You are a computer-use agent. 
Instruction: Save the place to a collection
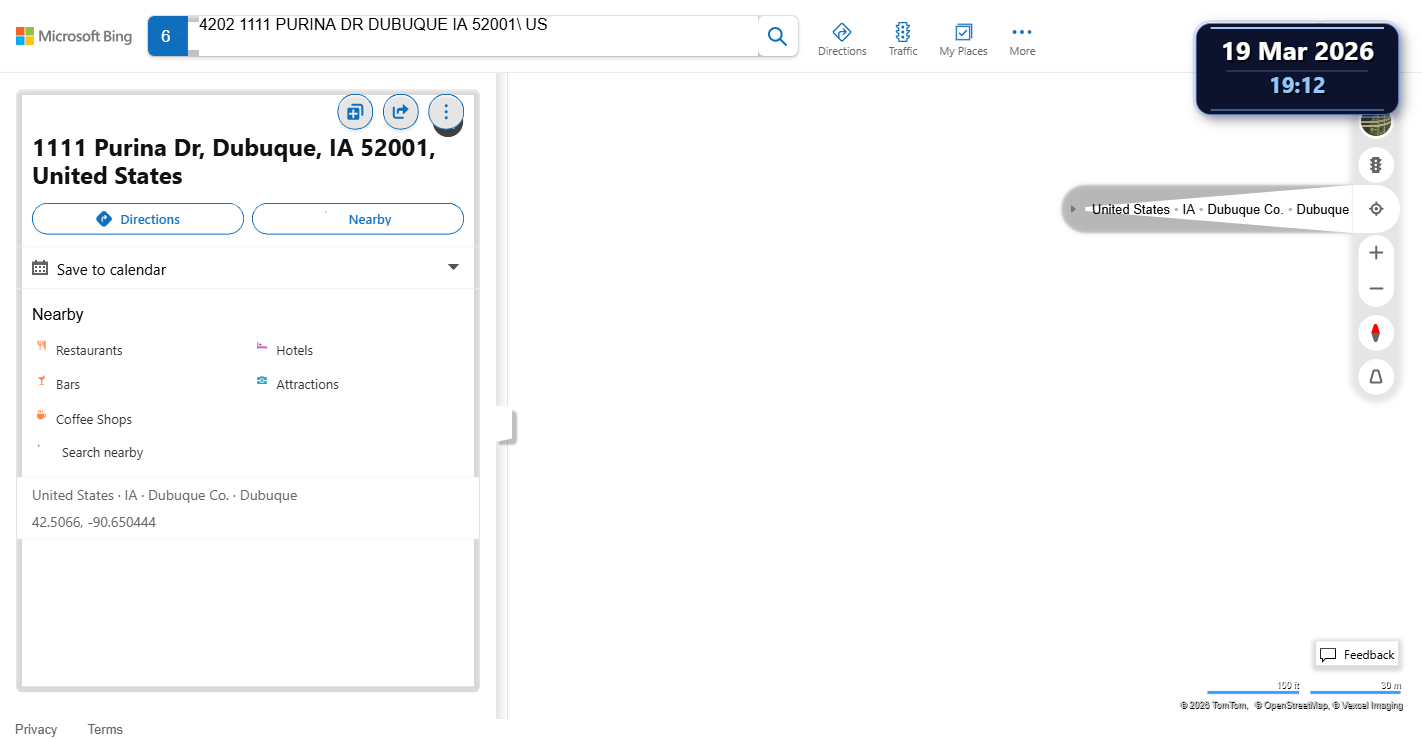[x=355, y=112]
